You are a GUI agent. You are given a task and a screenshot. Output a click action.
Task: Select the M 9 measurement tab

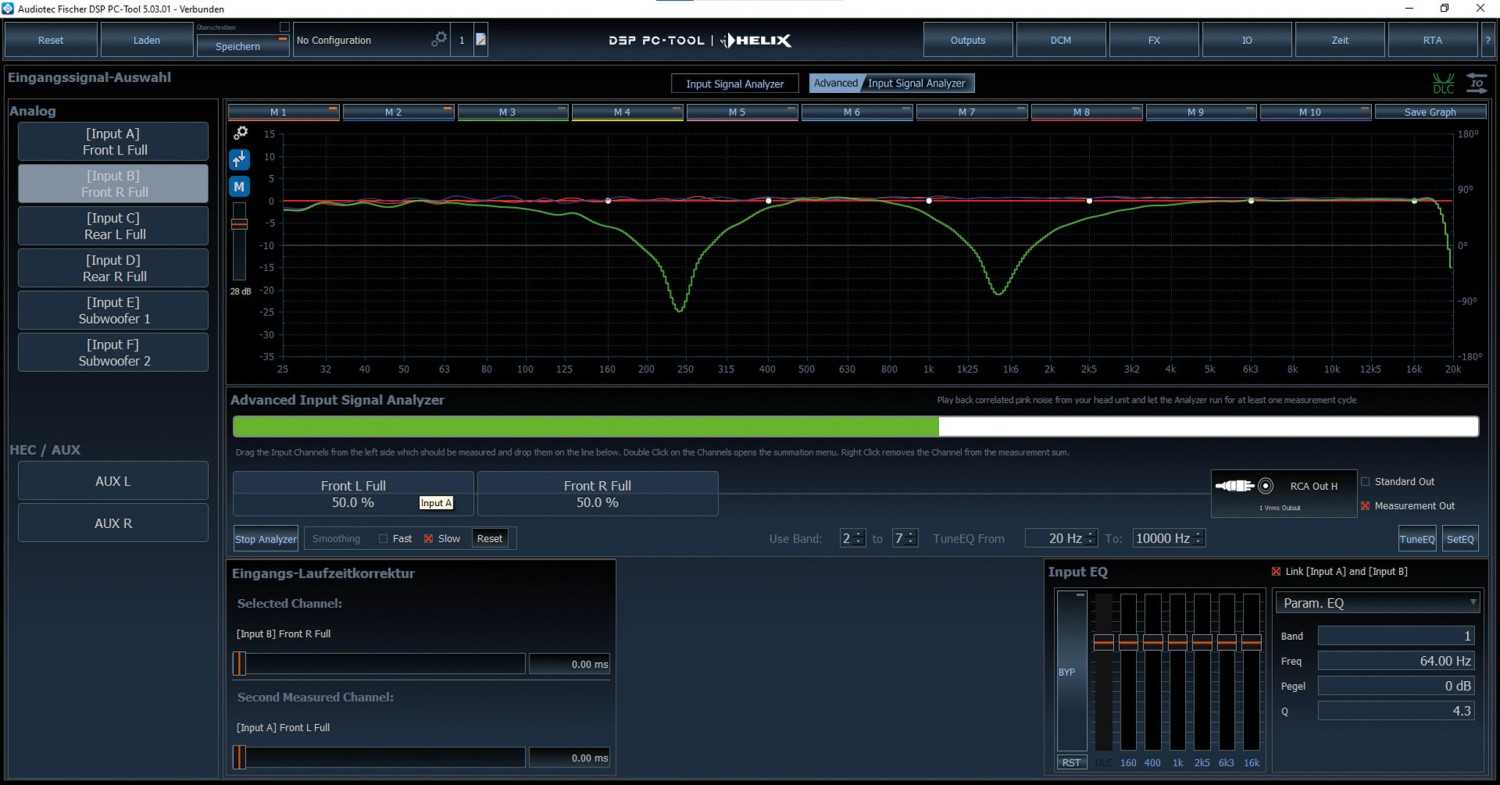pos(1201,112)
